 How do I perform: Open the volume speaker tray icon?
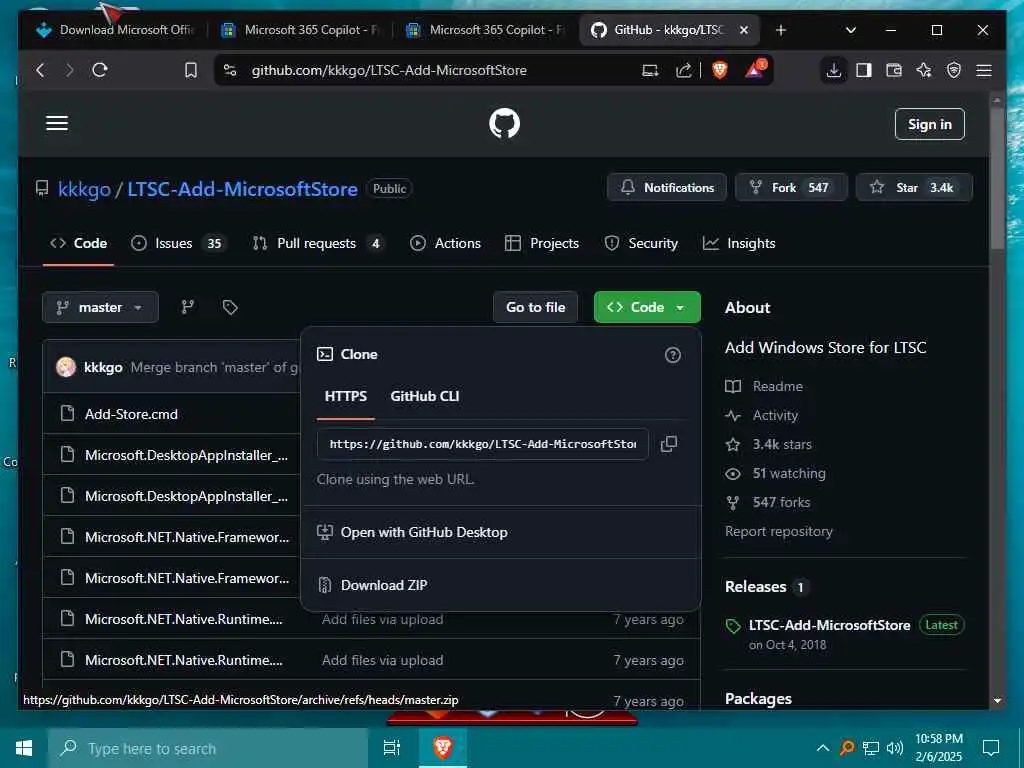(894, 748)
